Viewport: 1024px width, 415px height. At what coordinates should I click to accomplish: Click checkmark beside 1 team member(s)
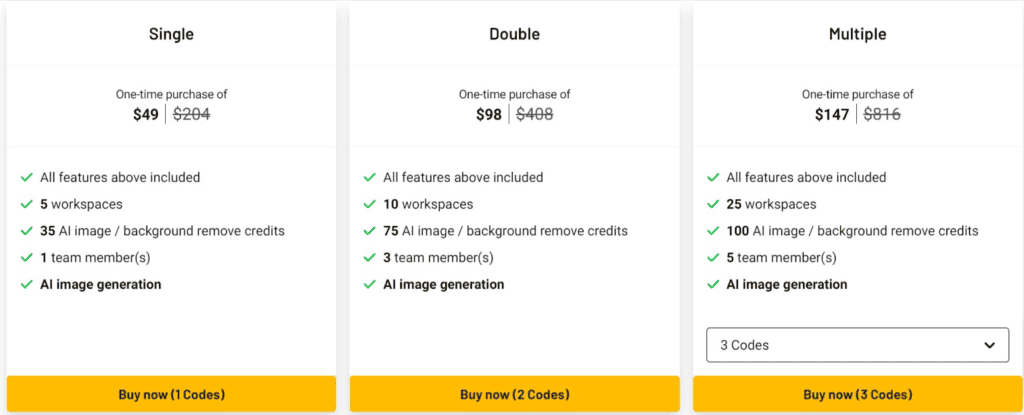[x=27, y=258]
